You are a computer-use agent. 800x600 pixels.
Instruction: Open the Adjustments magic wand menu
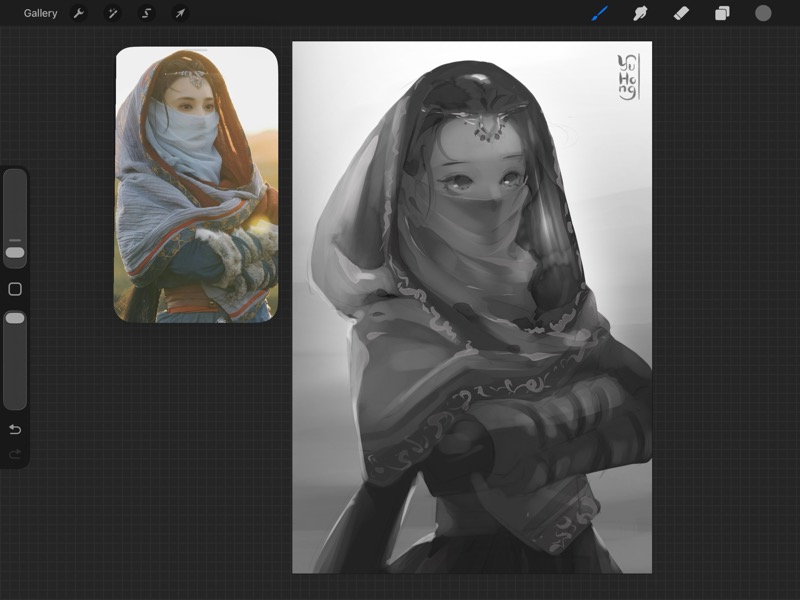pos(113,13)
